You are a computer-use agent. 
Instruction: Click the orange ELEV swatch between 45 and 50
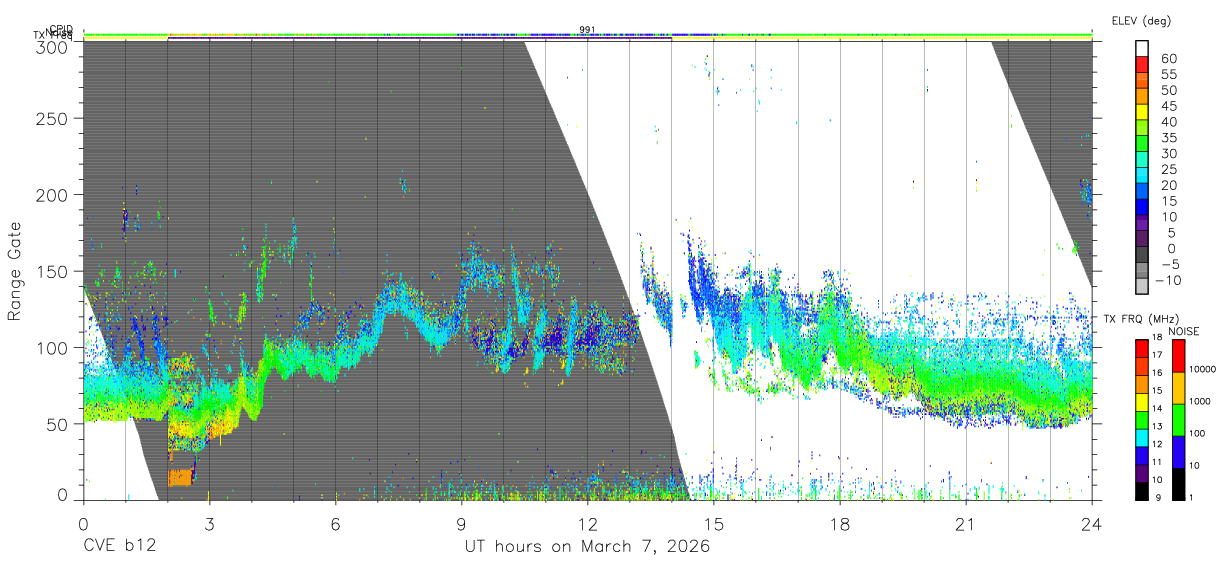tap(1142, 95)
